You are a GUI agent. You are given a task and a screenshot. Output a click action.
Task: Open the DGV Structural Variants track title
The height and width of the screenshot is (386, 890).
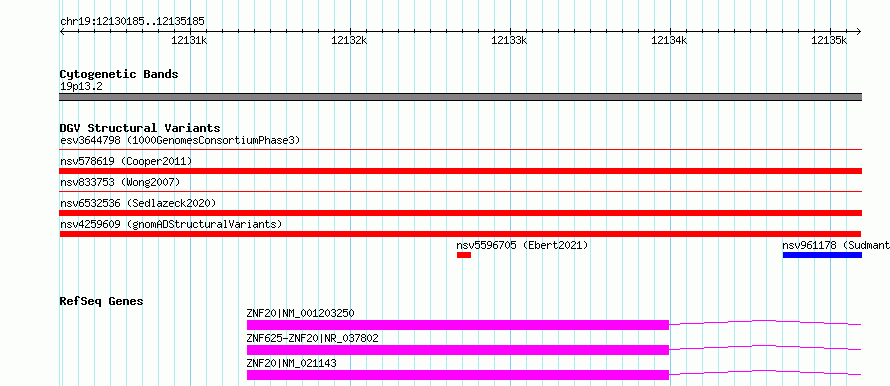(x=140, y=128)
